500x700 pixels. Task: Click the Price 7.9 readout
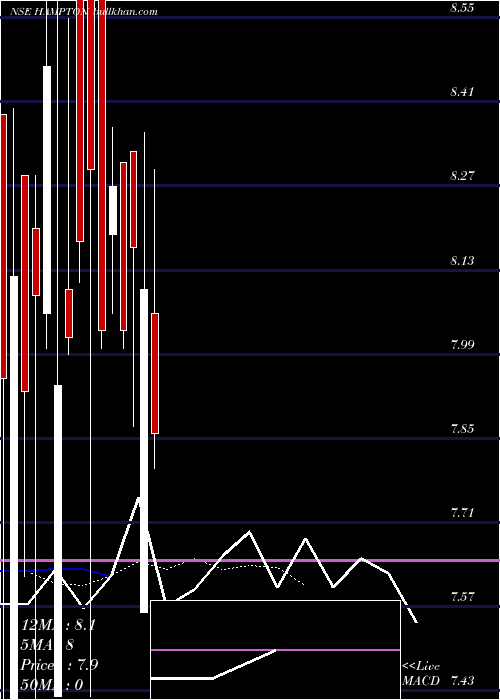click(x=59, y=665)
